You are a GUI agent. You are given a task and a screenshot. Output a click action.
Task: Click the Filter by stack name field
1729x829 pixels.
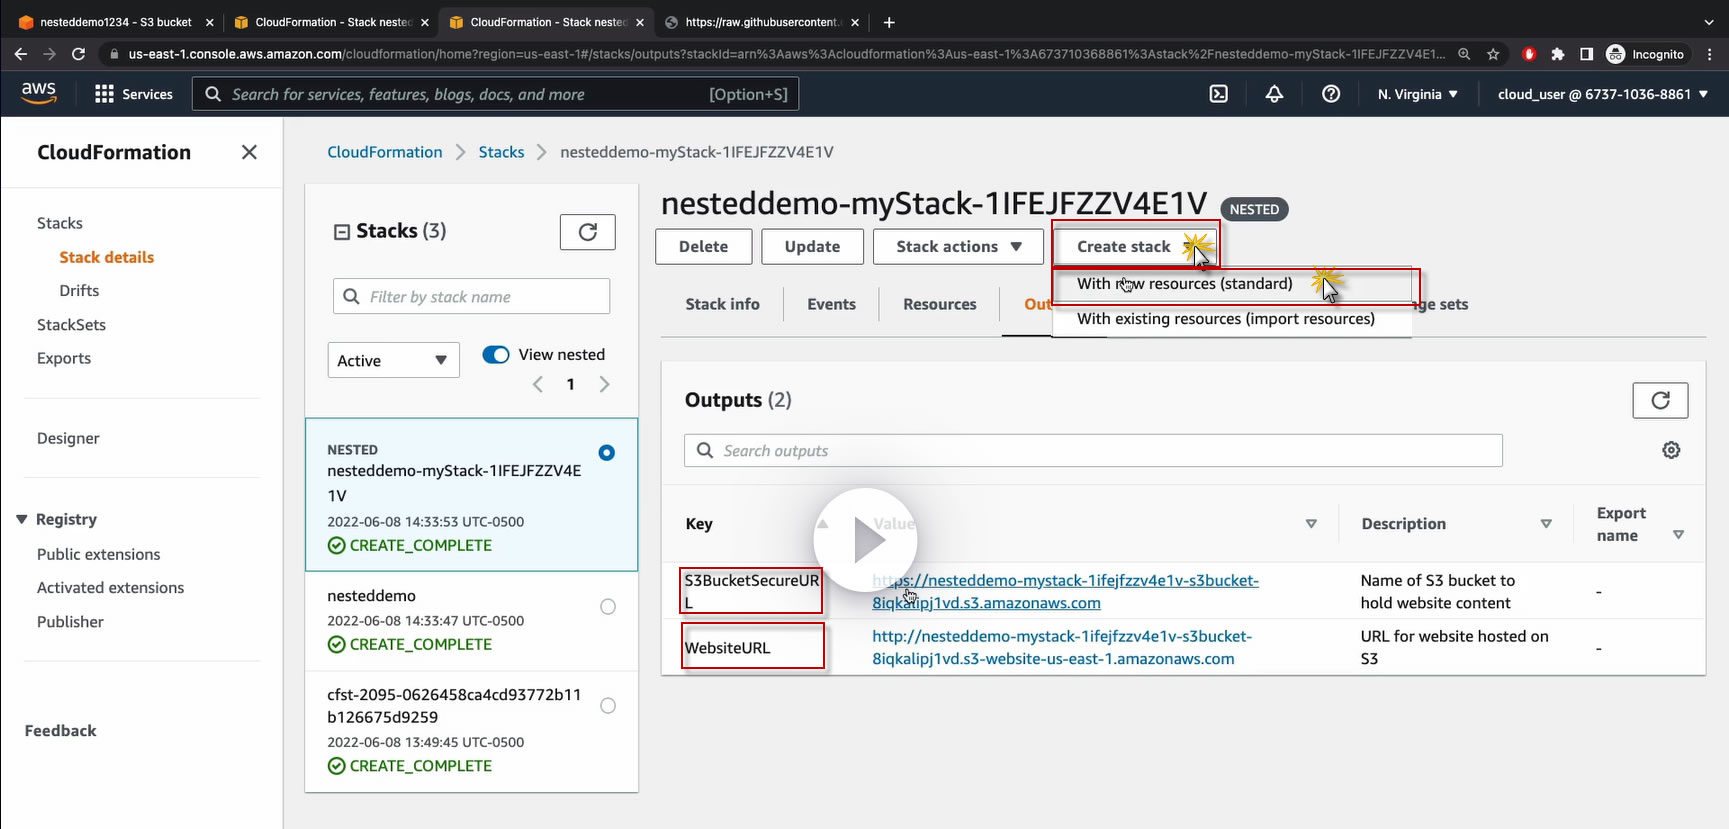471,296
